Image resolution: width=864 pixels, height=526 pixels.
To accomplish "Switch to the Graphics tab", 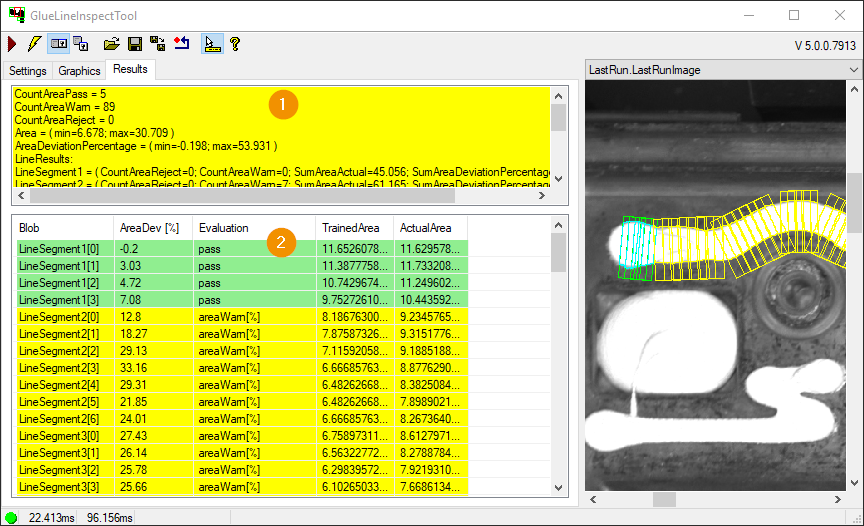I will tap(79, 71).
